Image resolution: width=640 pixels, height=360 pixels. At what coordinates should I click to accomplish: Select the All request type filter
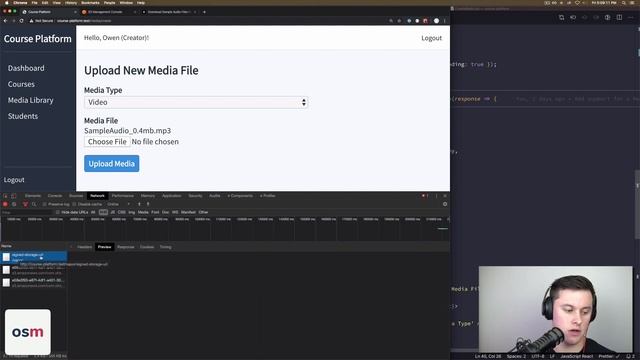pyautogui.click(x=93, y=212)
